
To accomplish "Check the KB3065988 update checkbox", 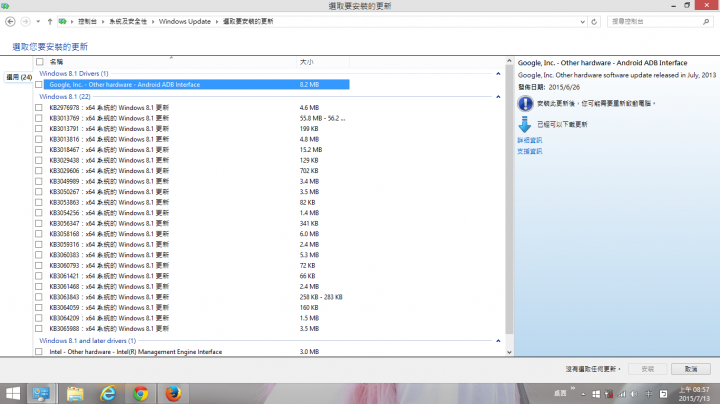I will click(x=39, y=329).
